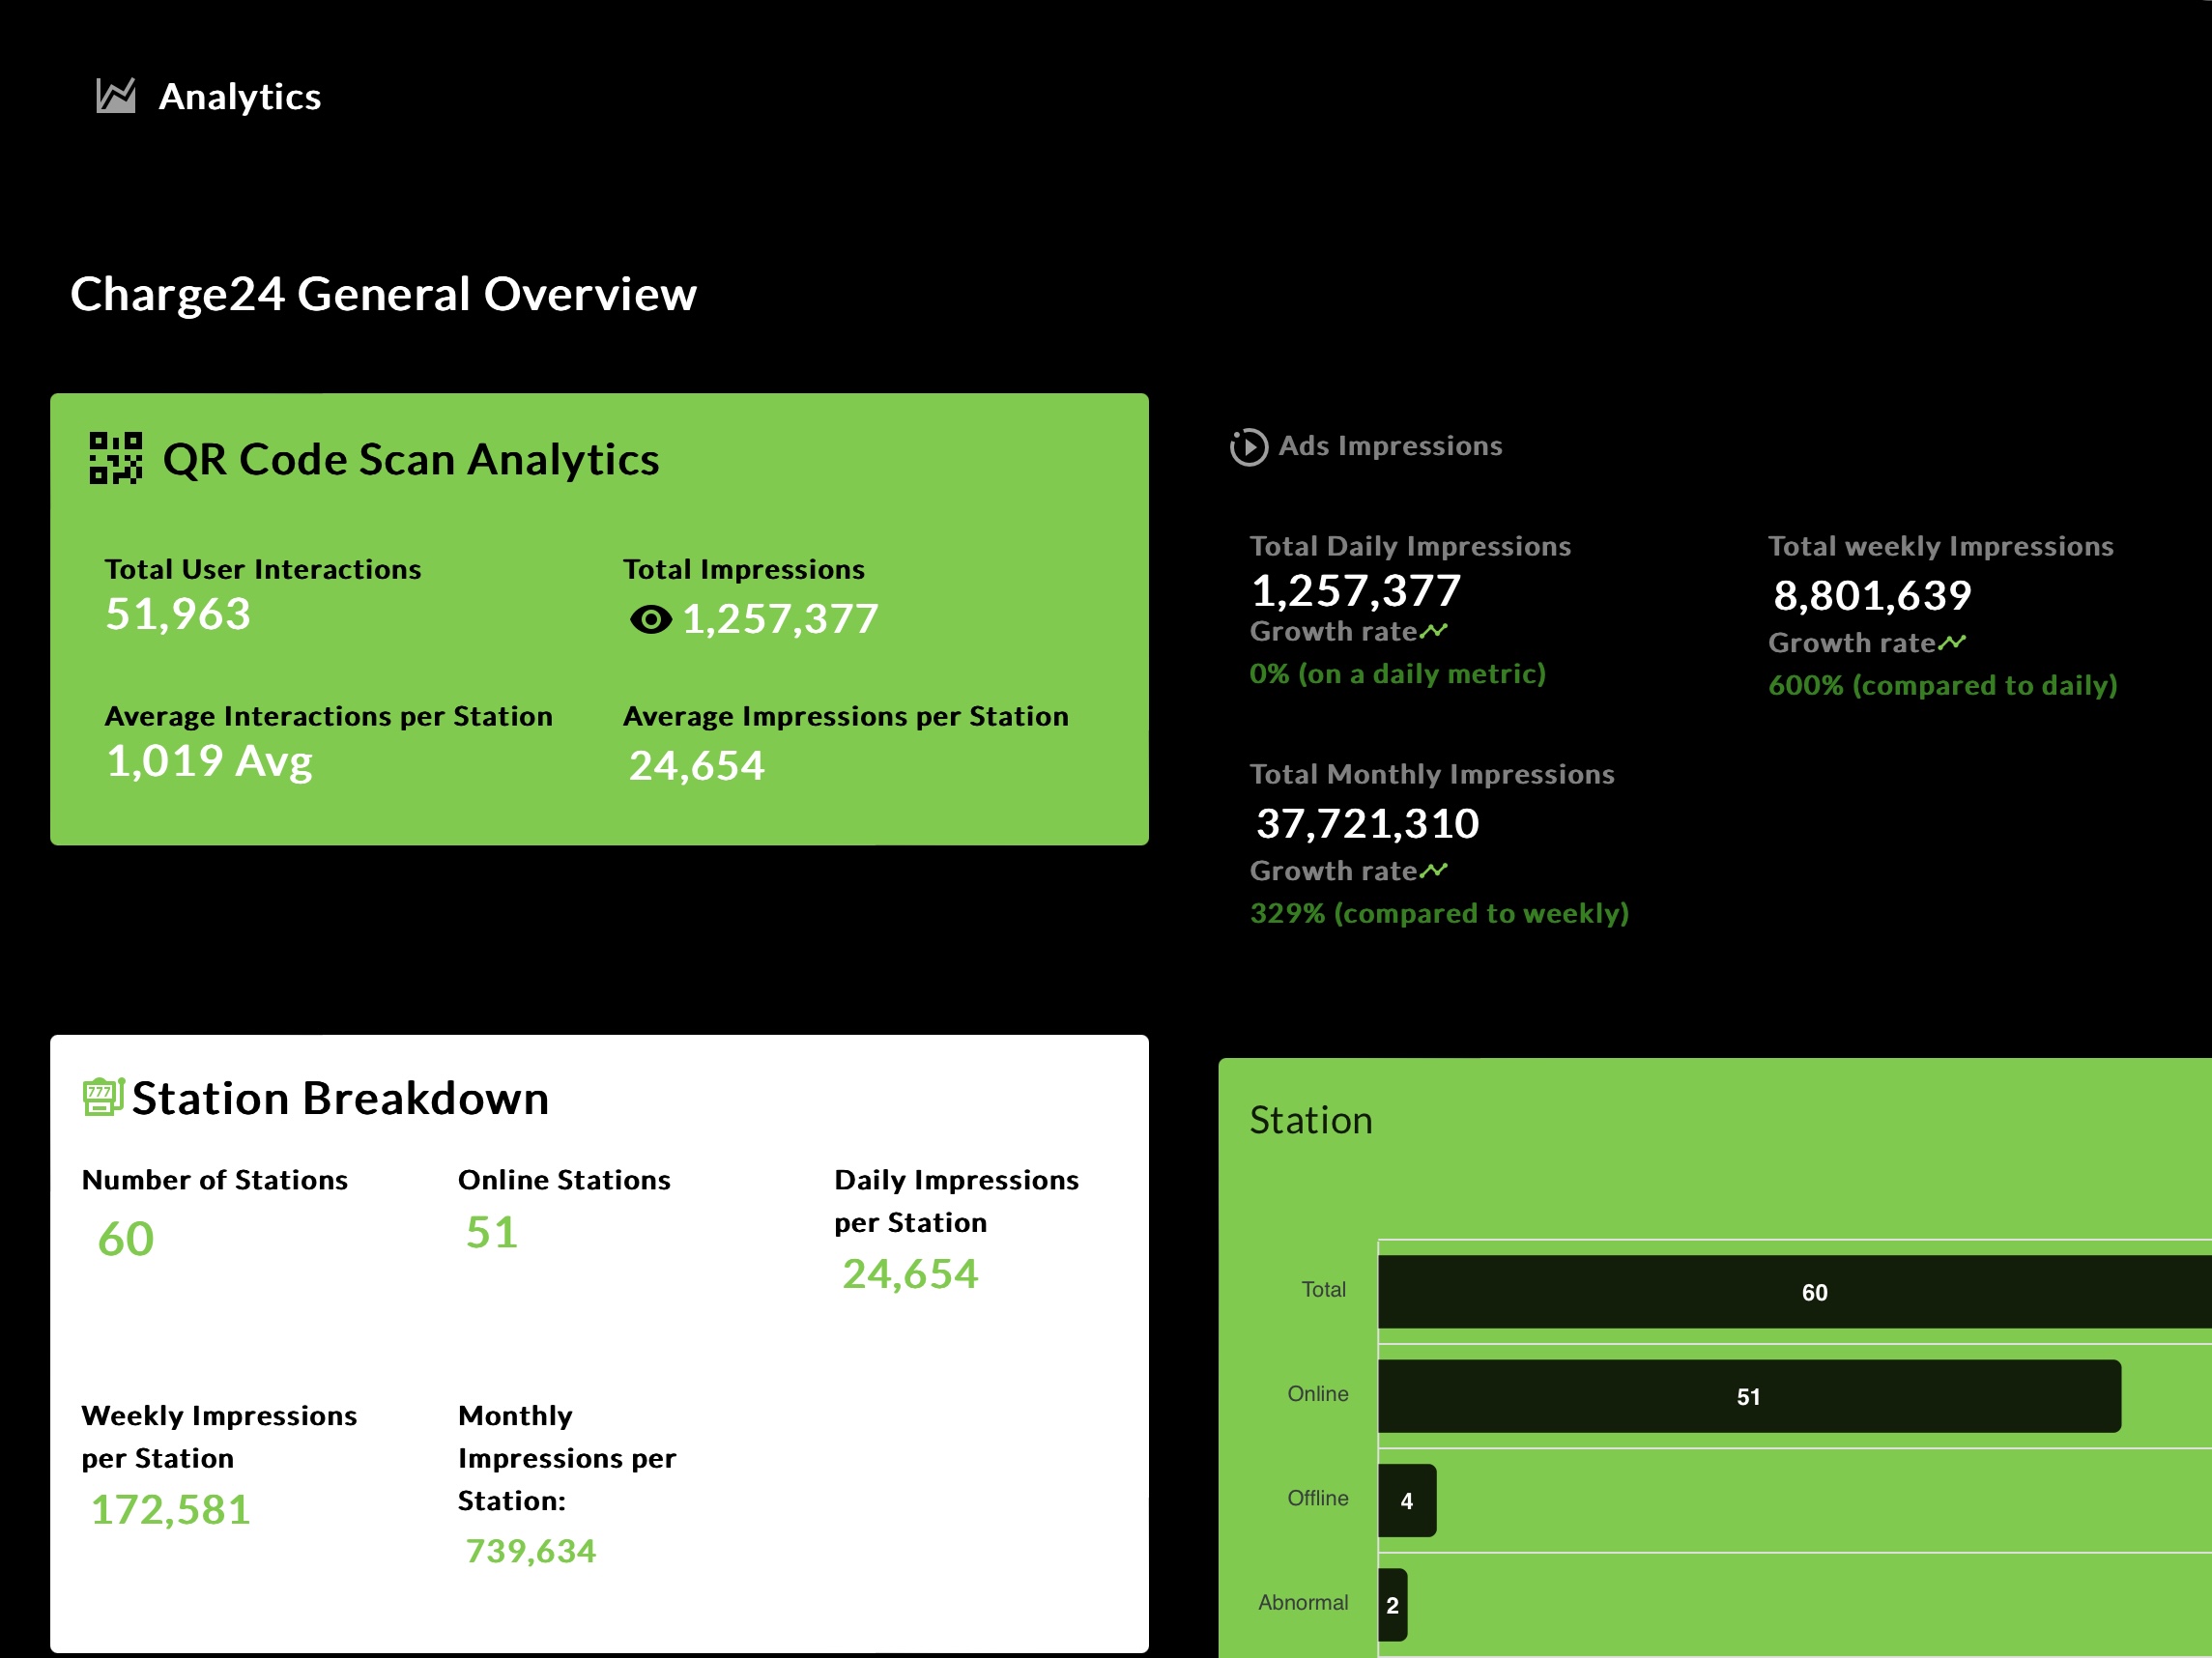Click the weekly Growth rate trend icon
2212x1658 pixels.
(x=1952, y=642)
